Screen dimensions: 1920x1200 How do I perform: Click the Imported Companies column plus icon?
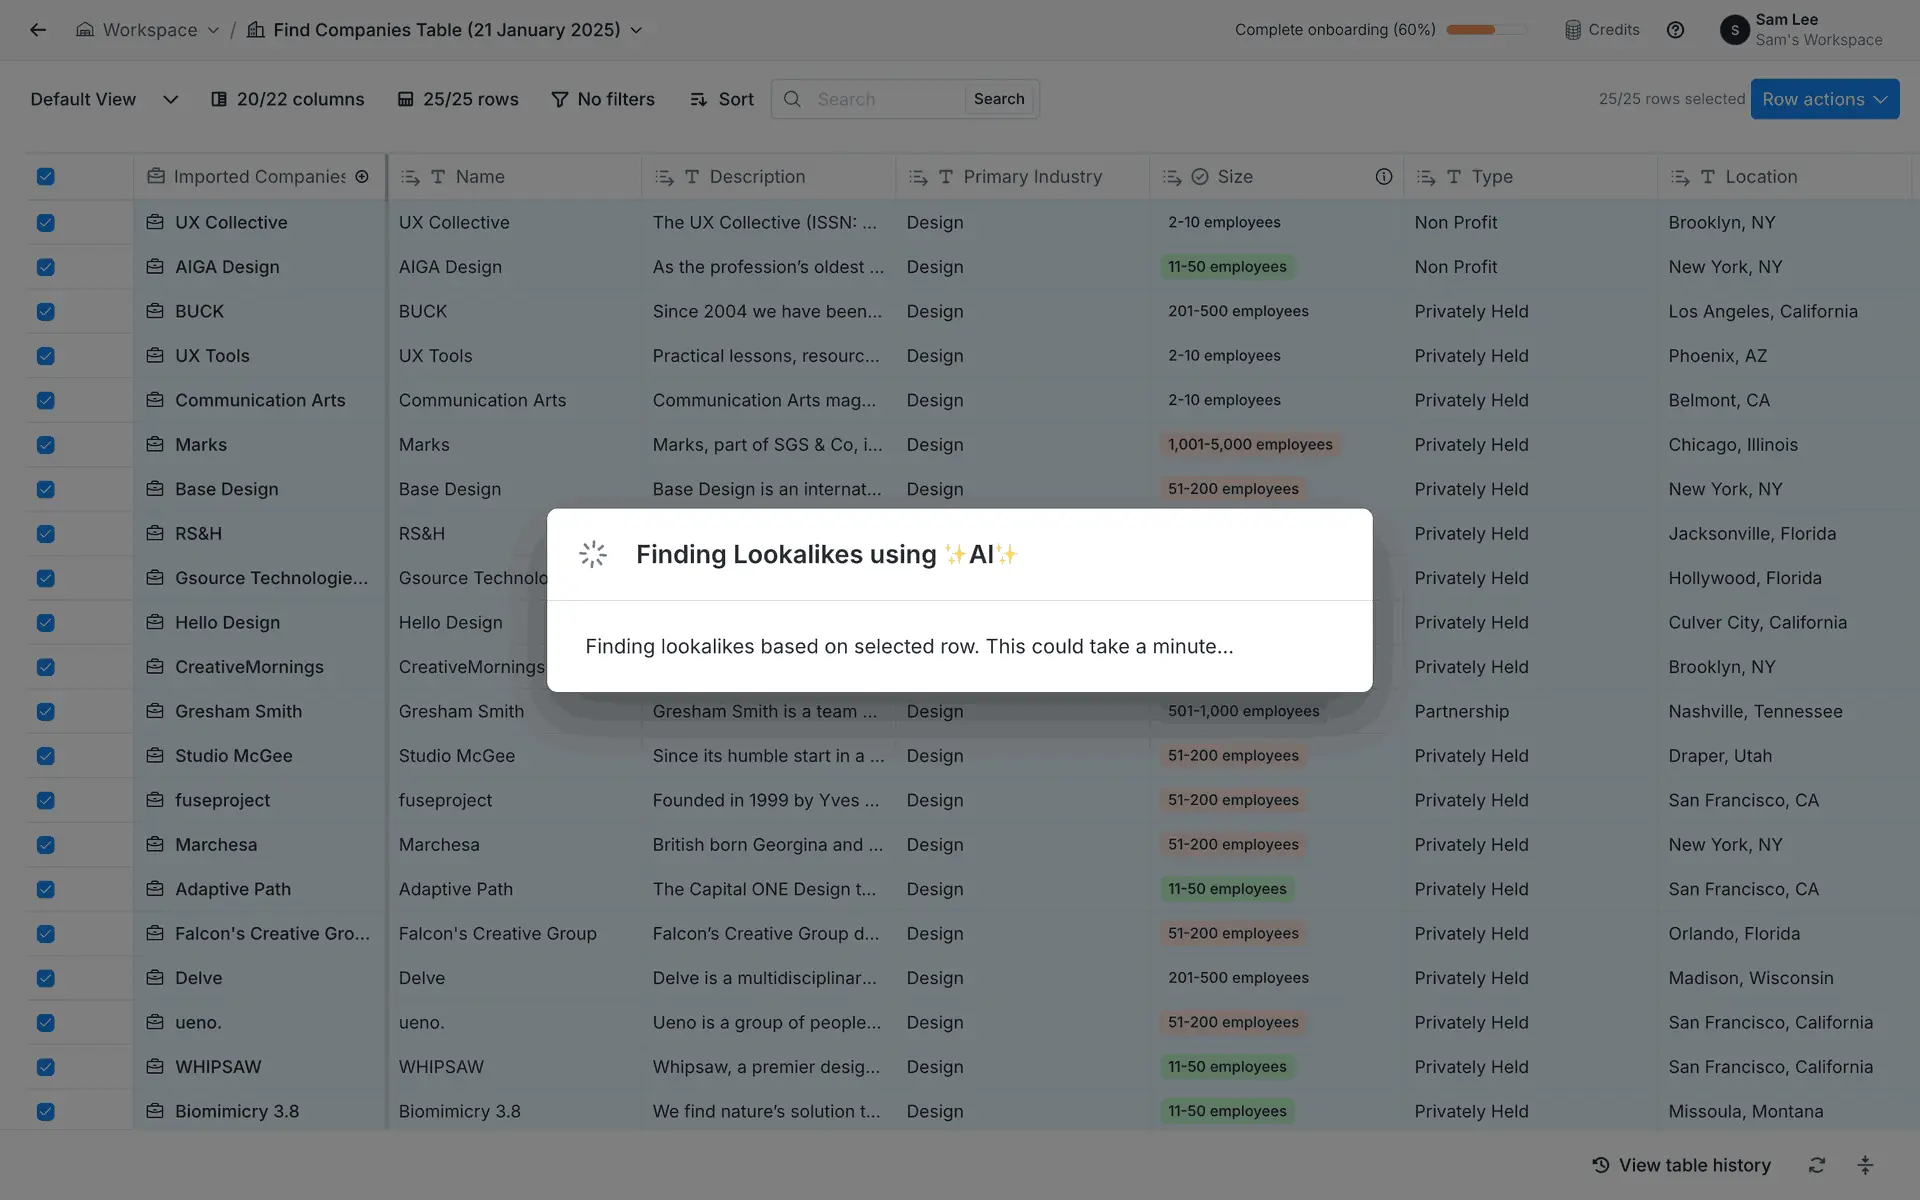point(362,177)
